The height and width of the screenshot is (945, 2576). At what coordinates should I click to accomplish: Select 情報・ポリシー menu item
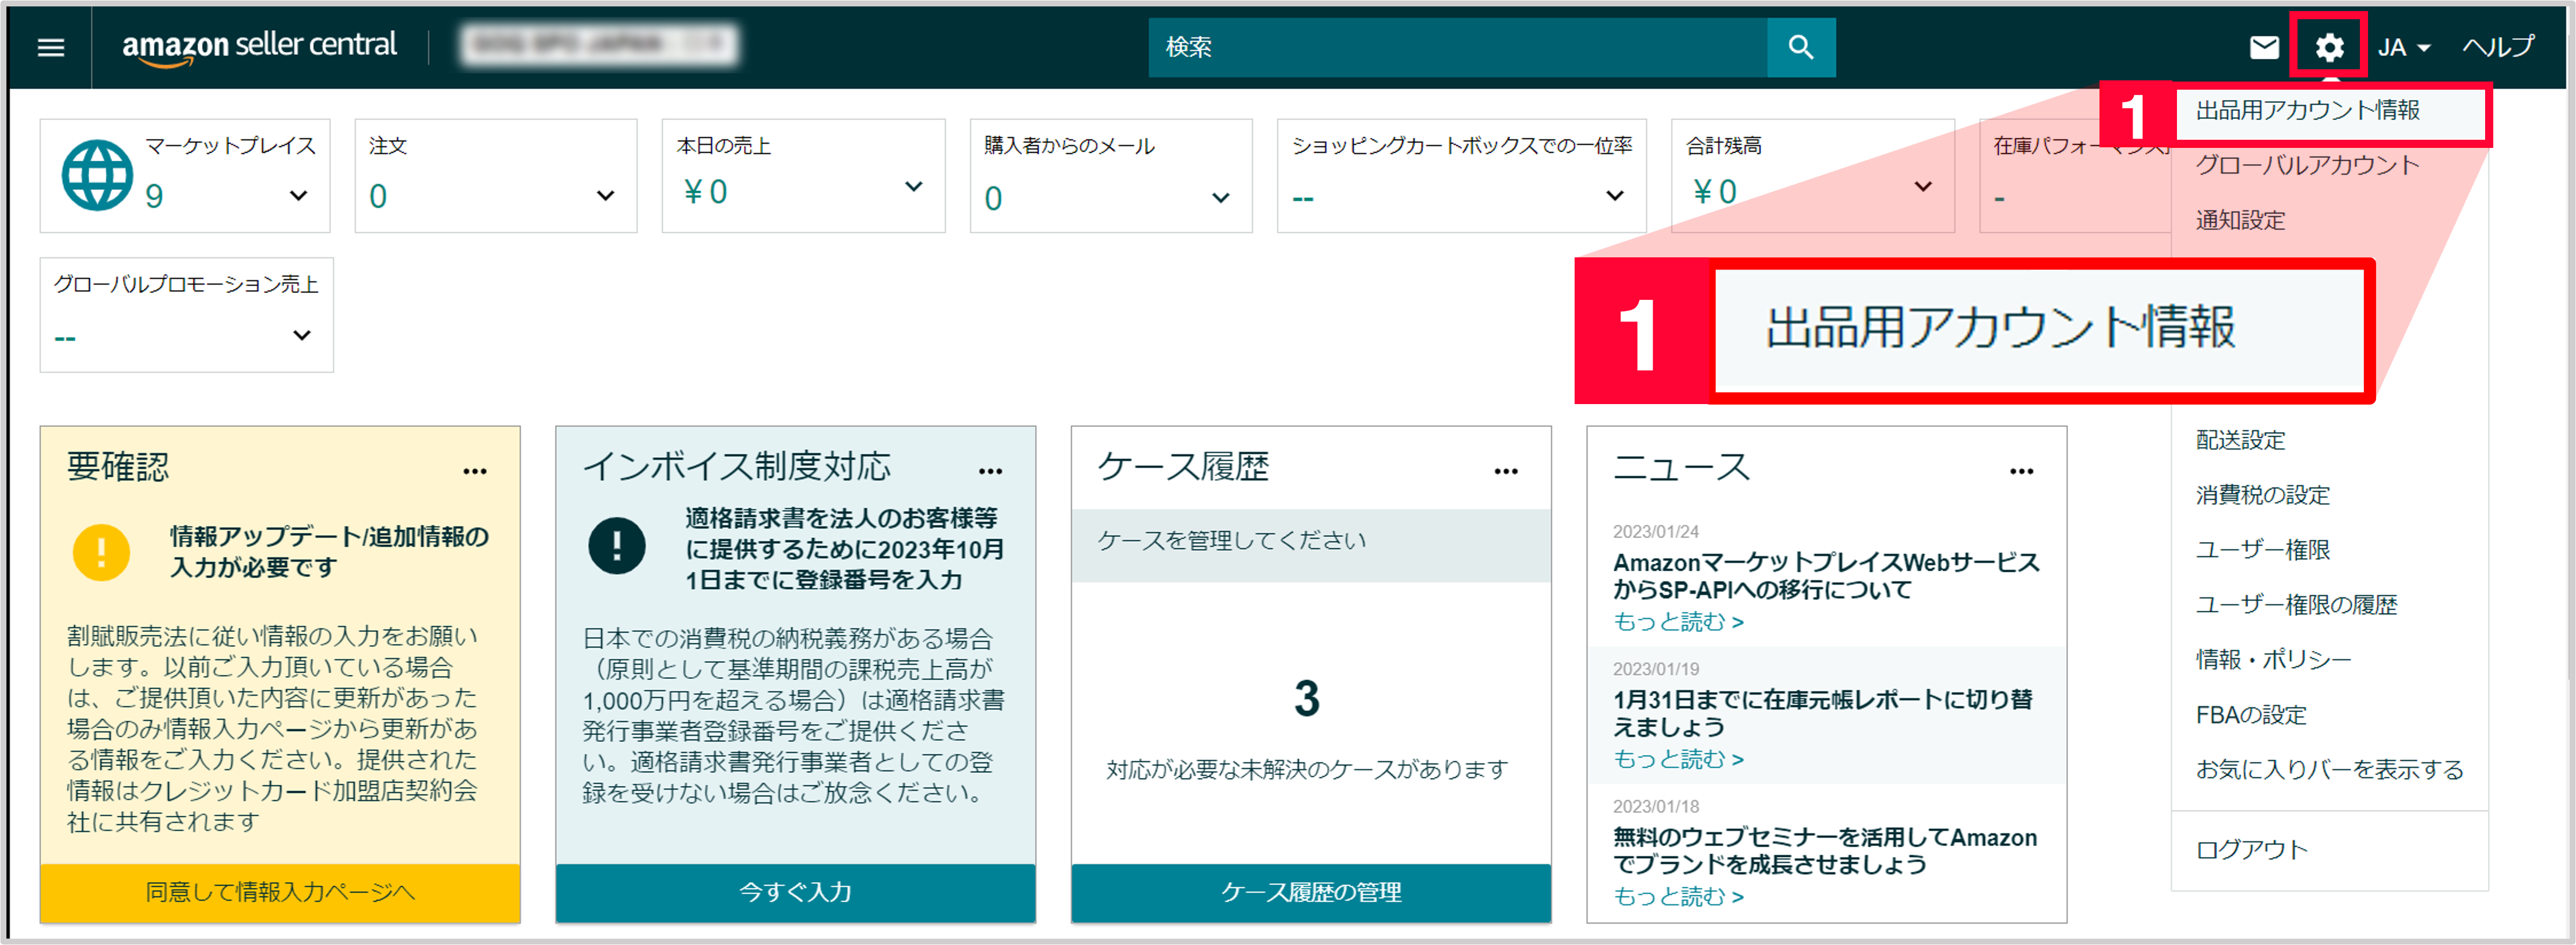click(2273, 659)
